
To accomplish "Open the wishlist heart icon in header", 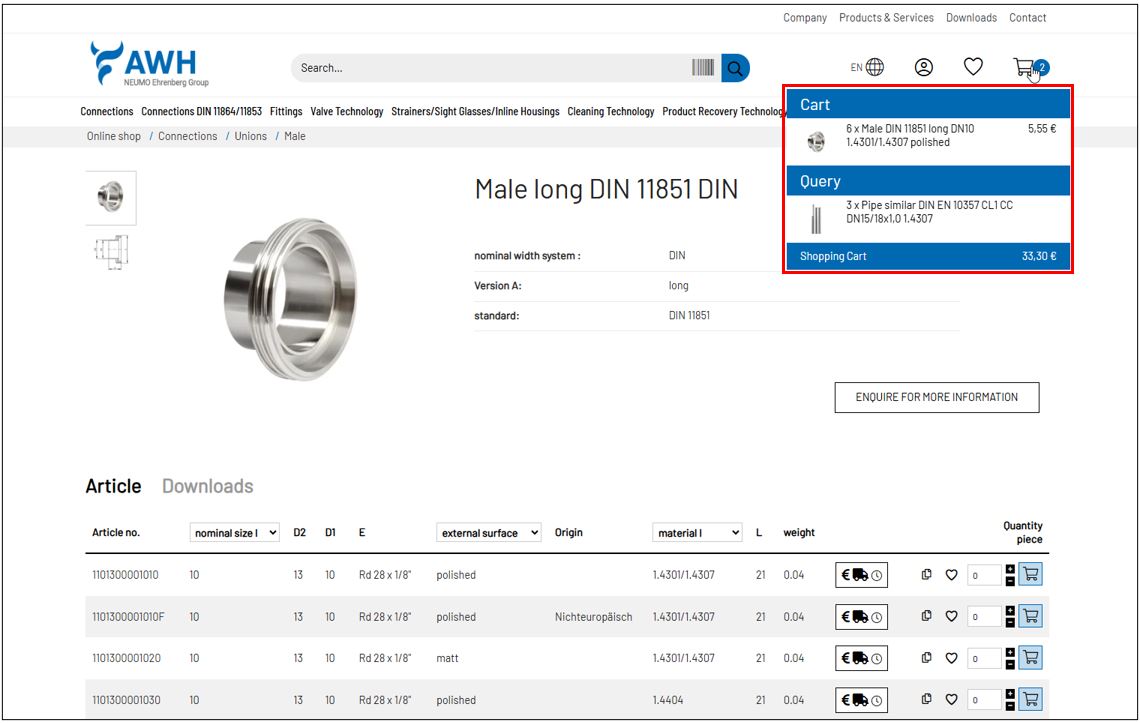I will (x=973, y=67).
